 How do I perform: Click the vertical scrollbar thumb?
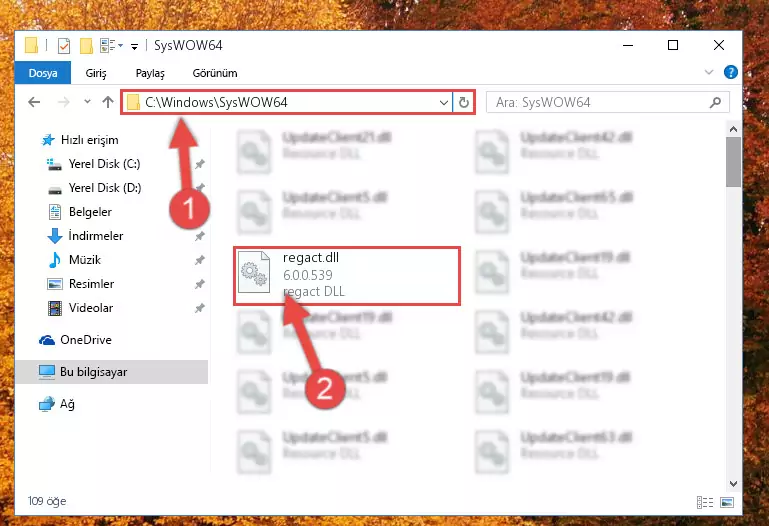click(x=733, y=162)
